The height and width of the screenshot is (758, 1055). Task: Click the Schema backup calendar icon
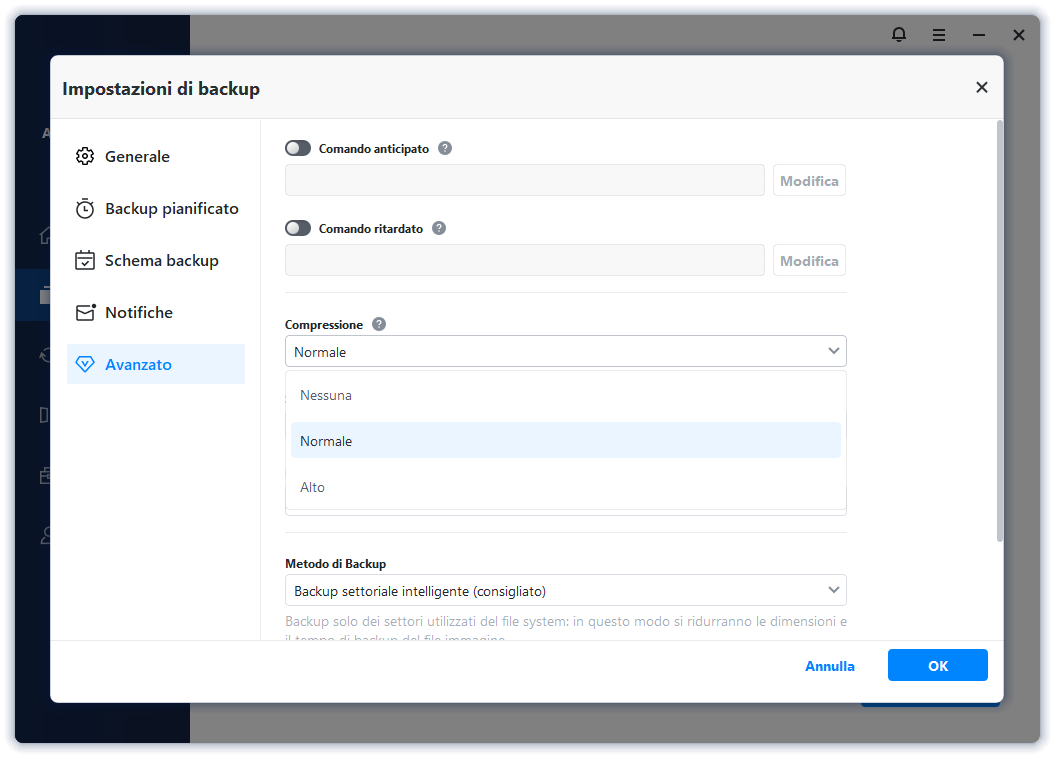(x=85, y=261)
